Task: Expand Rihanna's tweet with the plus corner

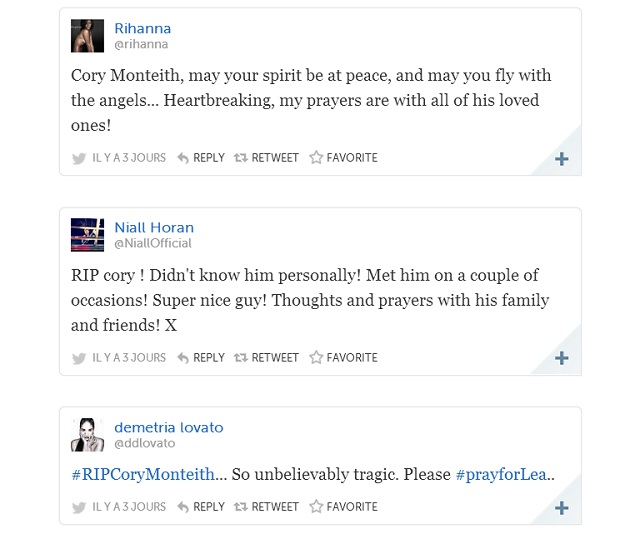Action: coord(561,159)
